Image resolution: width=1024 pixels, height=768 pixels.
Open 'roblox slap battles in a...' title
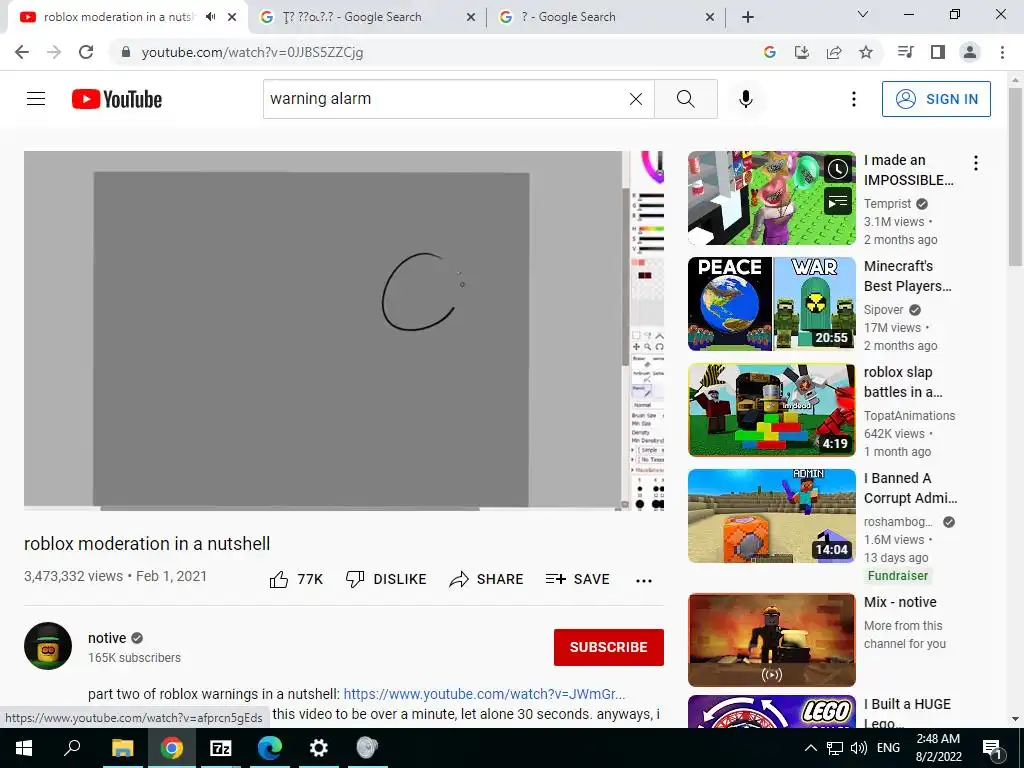[x=903, y=382]
